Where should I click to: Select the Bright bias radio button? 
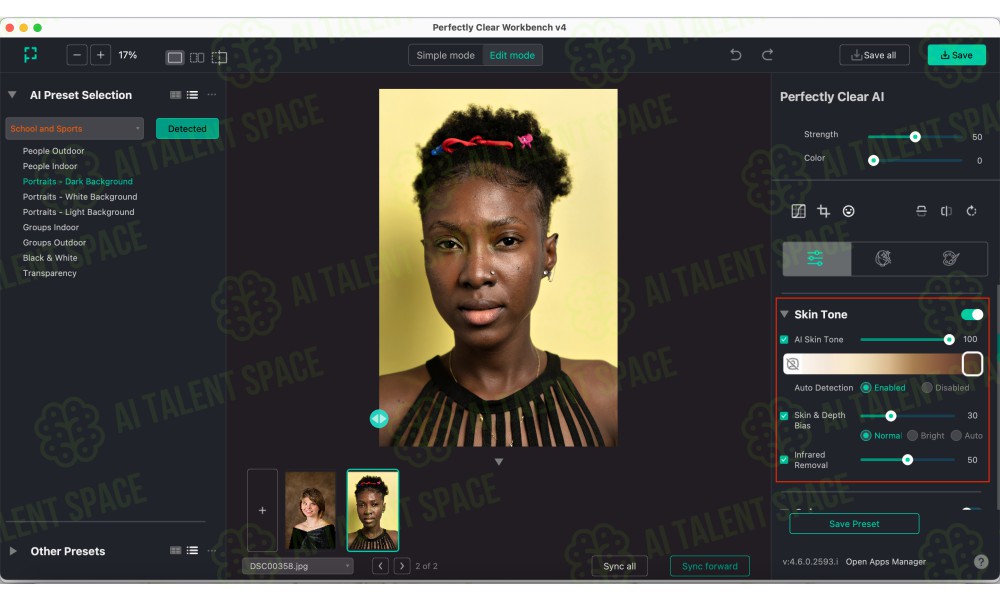click(912, 435)
